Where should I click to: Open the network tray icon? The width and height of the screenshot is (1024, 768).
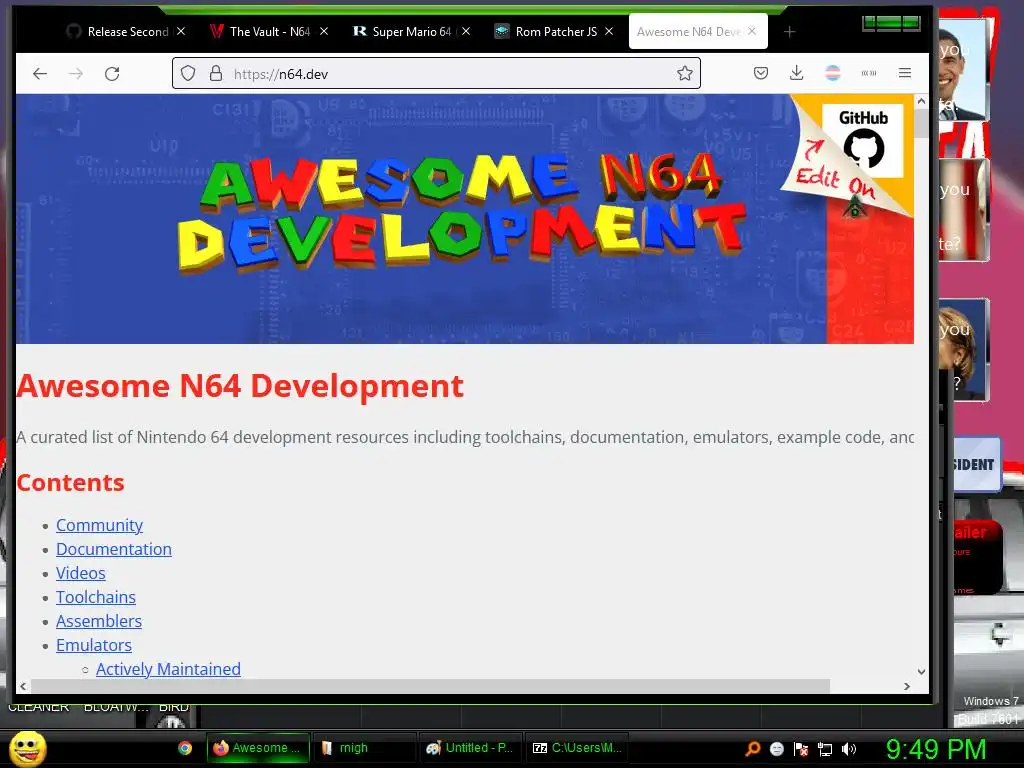tap(825, 749)
